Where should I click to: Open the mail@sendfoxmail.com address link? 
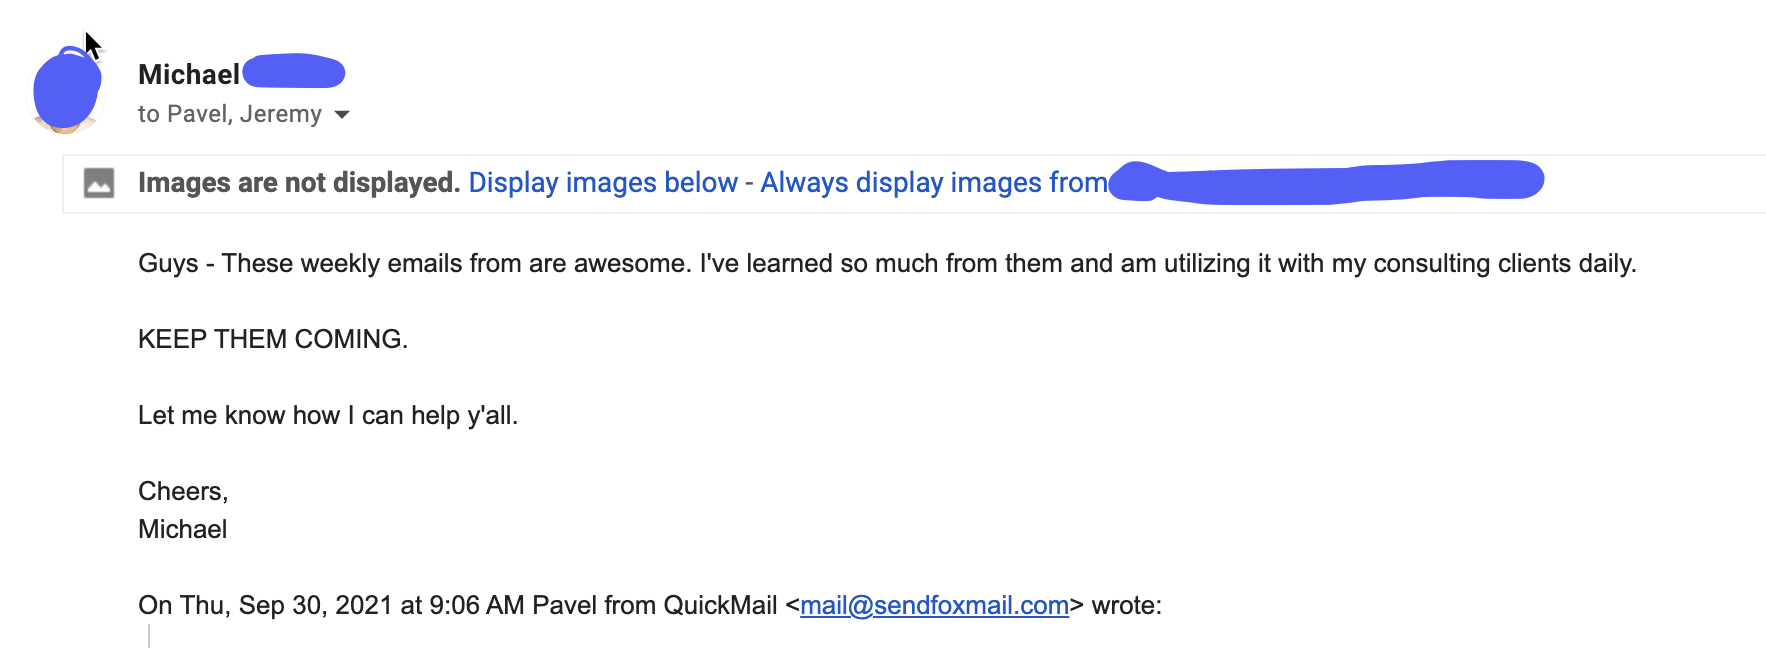point(934,606)
